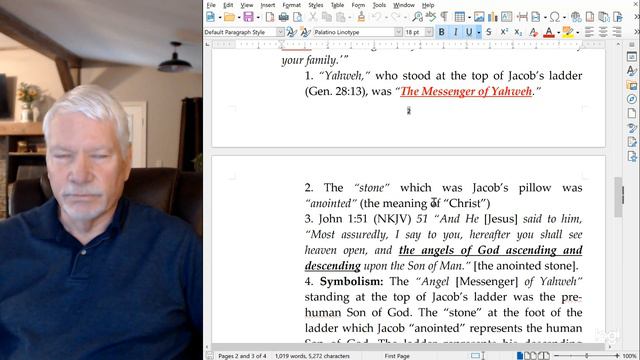This screenshot has height=360, width=640.
Task: Open the 18 pt font size dropdown
Action: (429, 32)
